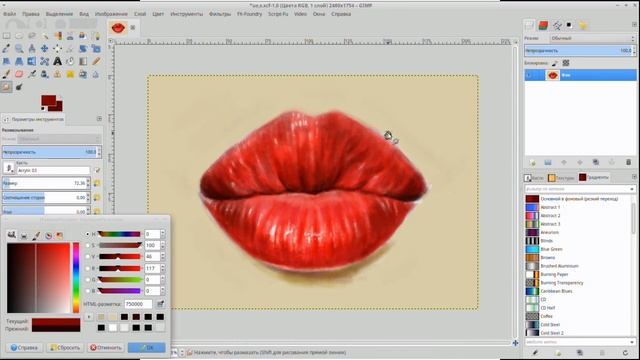Open the layer Режим mode dropdown
Image resolution: width=640 pixels, height=360 pixels.
[x=592, y=38]
